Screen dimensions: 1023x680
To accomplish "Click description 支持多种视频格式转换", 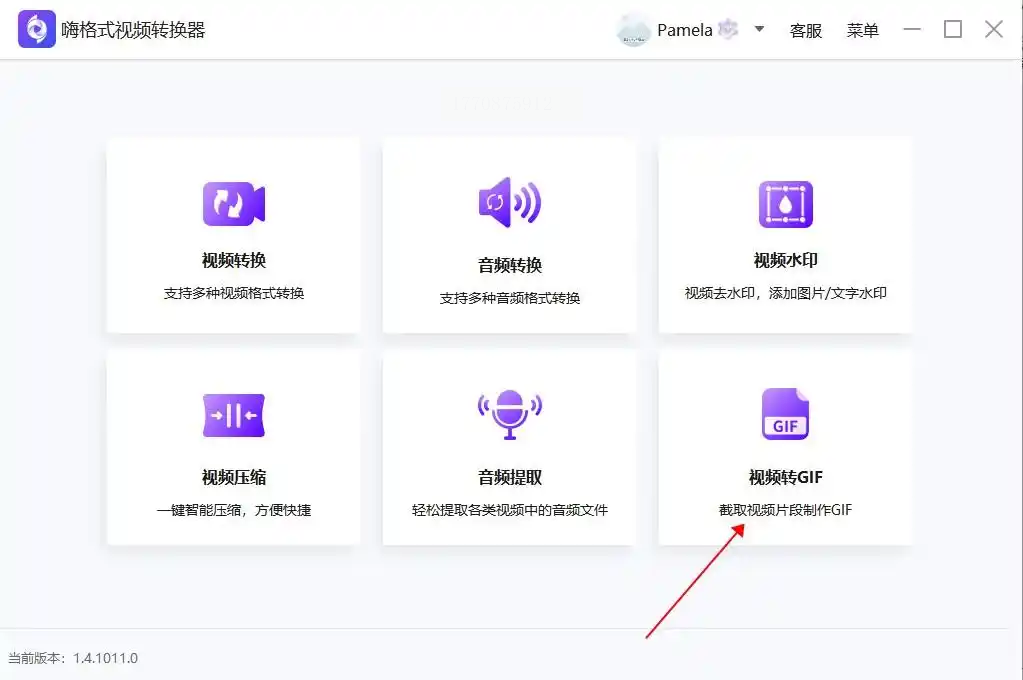I will (234, 294).
